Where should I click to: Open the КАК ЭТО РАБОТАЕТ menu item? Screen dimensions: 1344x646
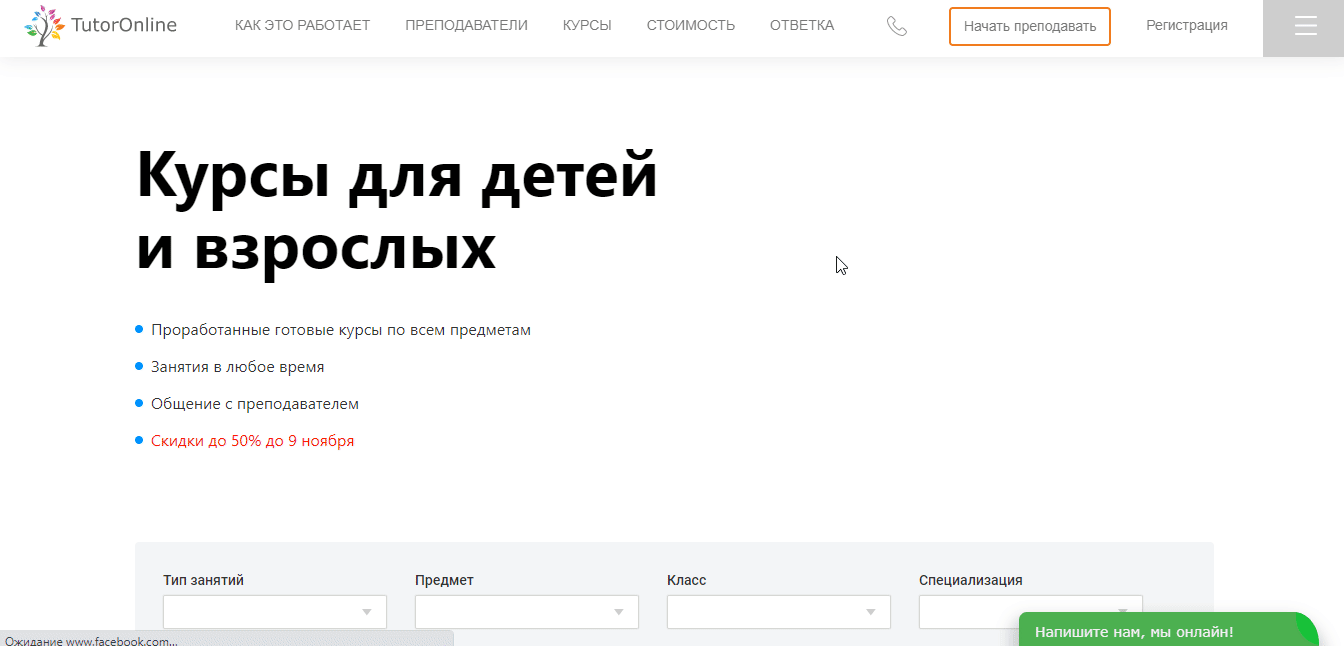tap(302, 25)
